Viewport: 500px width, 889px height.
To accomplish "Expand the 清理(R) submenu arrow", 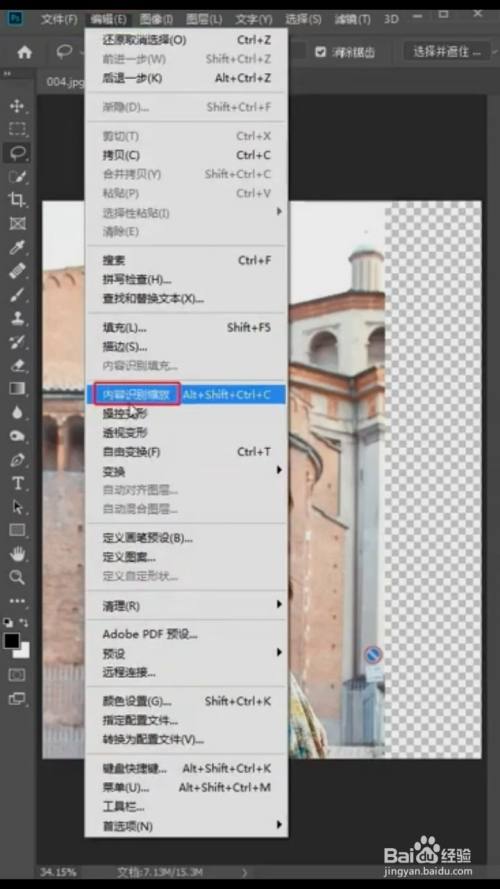I will [278, 605].
